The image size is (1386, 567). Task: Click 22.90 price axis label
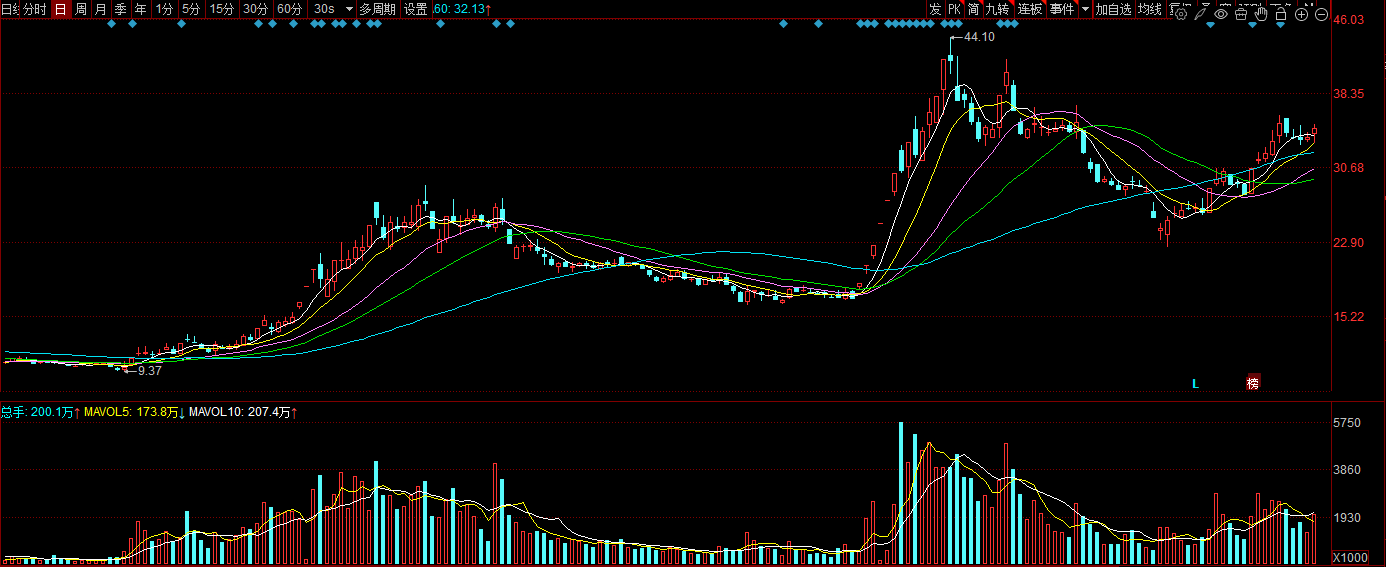(x=1350, y=243)
